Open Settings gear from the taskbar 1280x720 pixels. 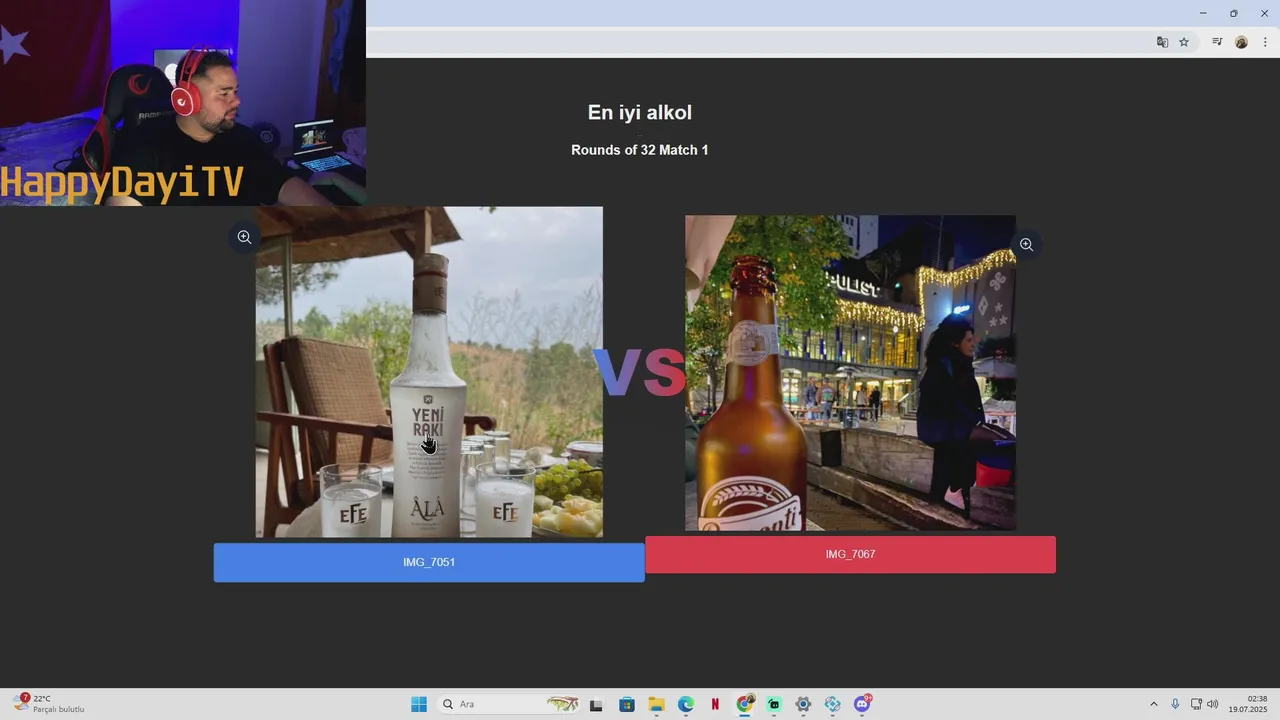(x=803, y=704)
